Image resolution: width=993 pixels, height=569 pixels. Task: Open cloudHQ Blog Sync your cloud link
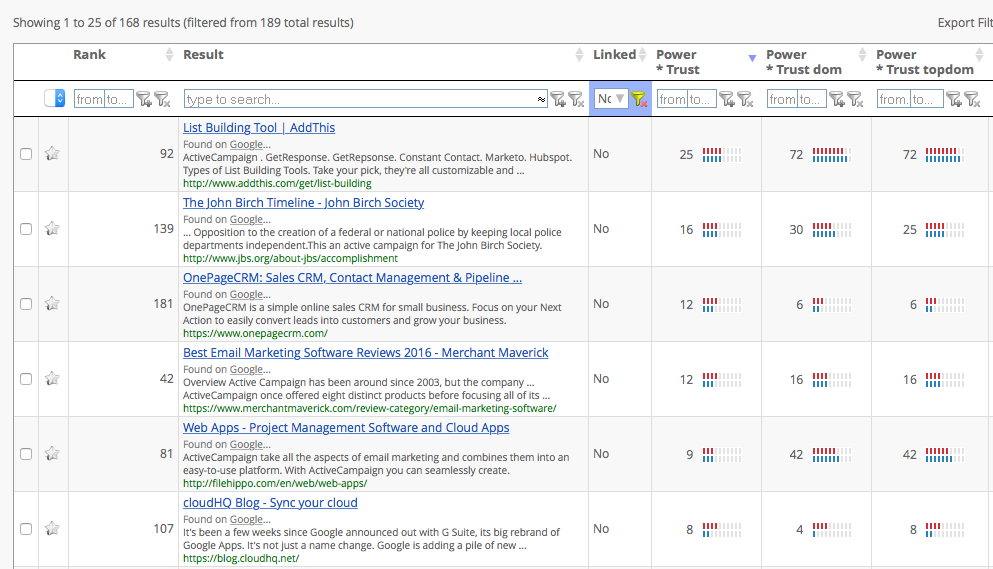point(270,502)
